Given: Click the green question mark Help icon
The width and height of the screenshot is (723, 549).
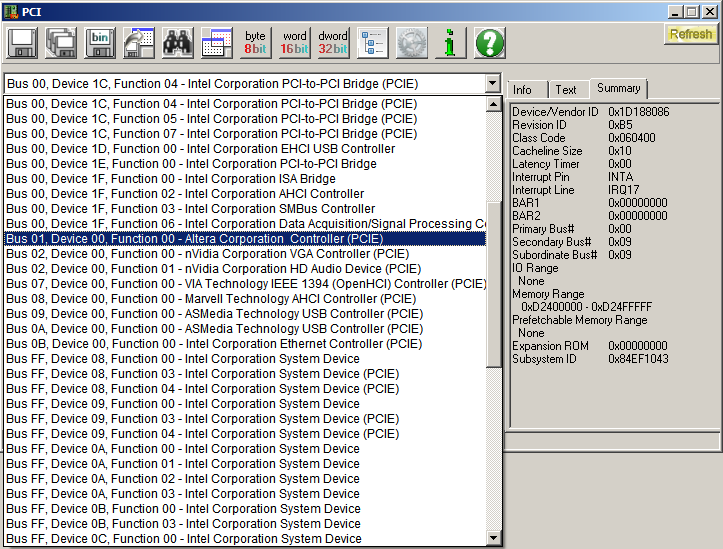Looking at the screenshot, I should click(489, 42).
